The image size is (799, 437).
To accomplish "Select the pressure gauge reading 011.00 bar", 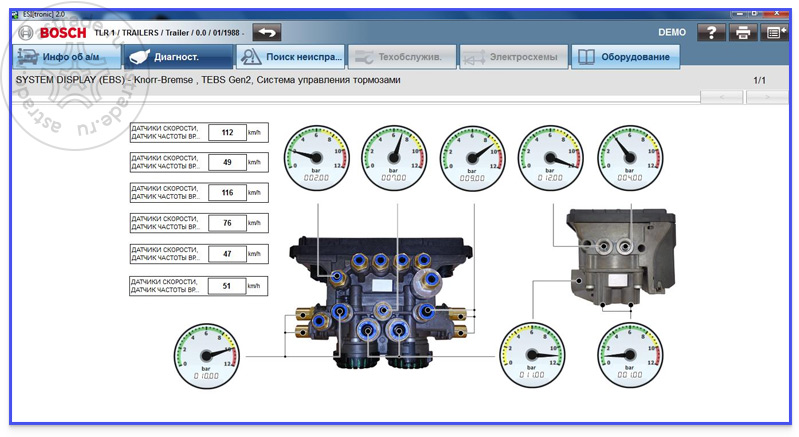I will coord(532,354).
